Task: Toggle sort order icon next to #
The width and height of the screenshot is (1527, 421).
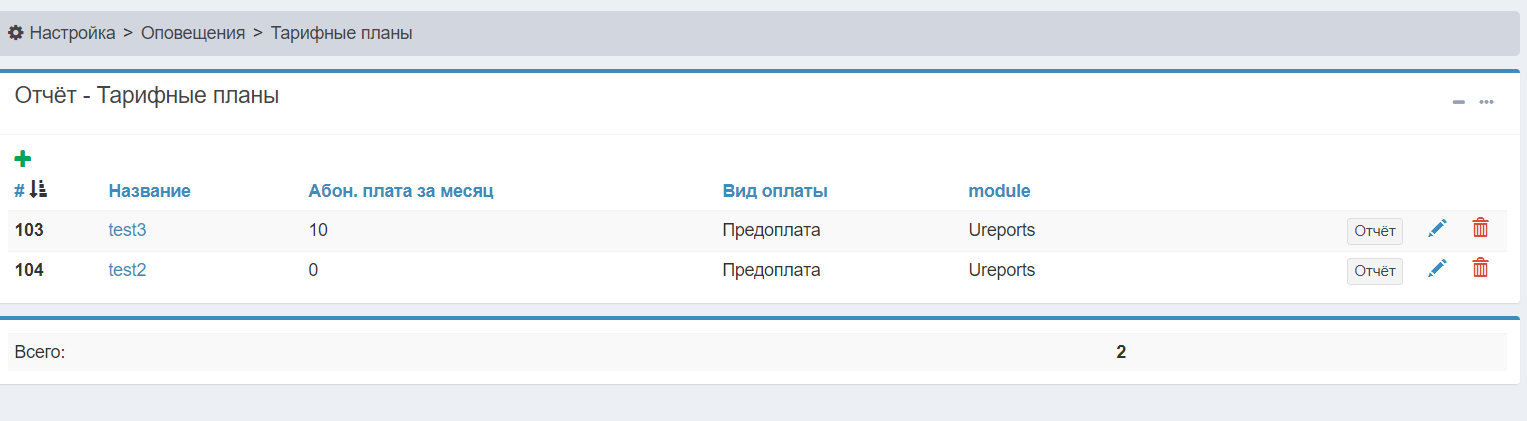Action: [x=38, y=190]
